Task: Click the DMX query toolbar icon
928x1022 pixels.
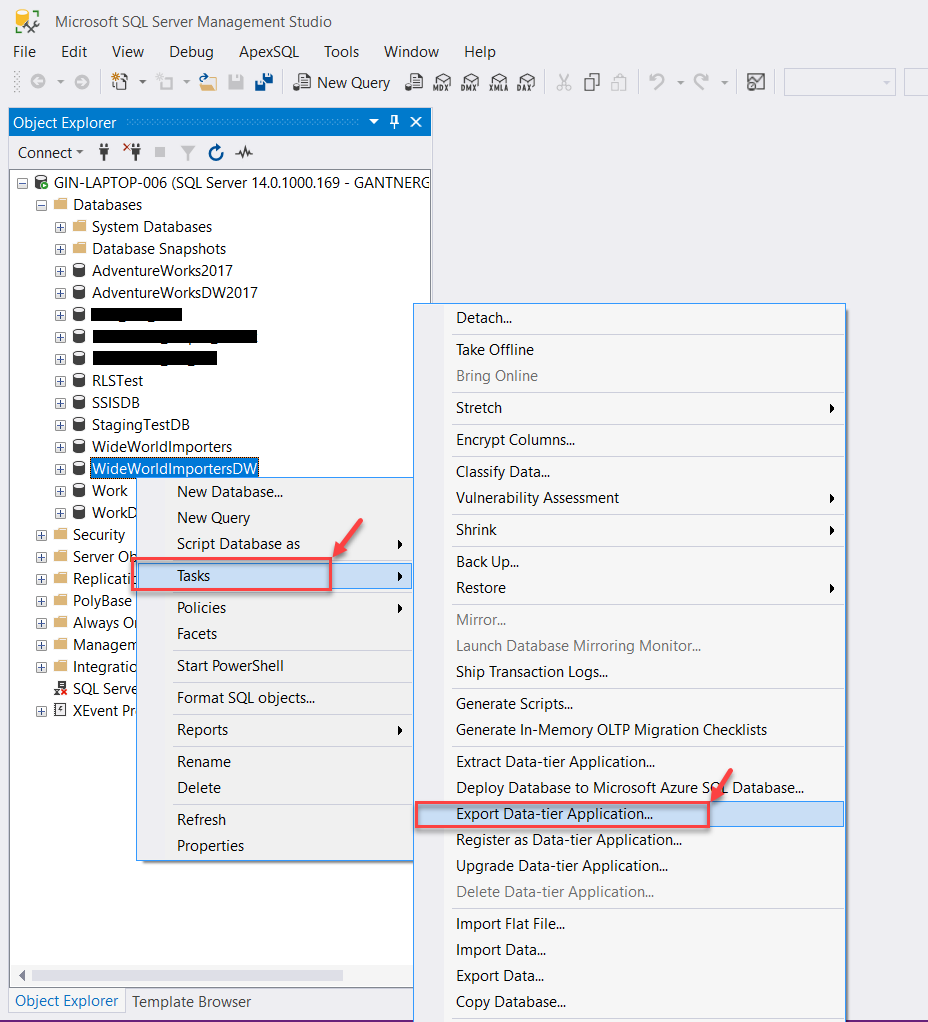Action: click(470, 83)
